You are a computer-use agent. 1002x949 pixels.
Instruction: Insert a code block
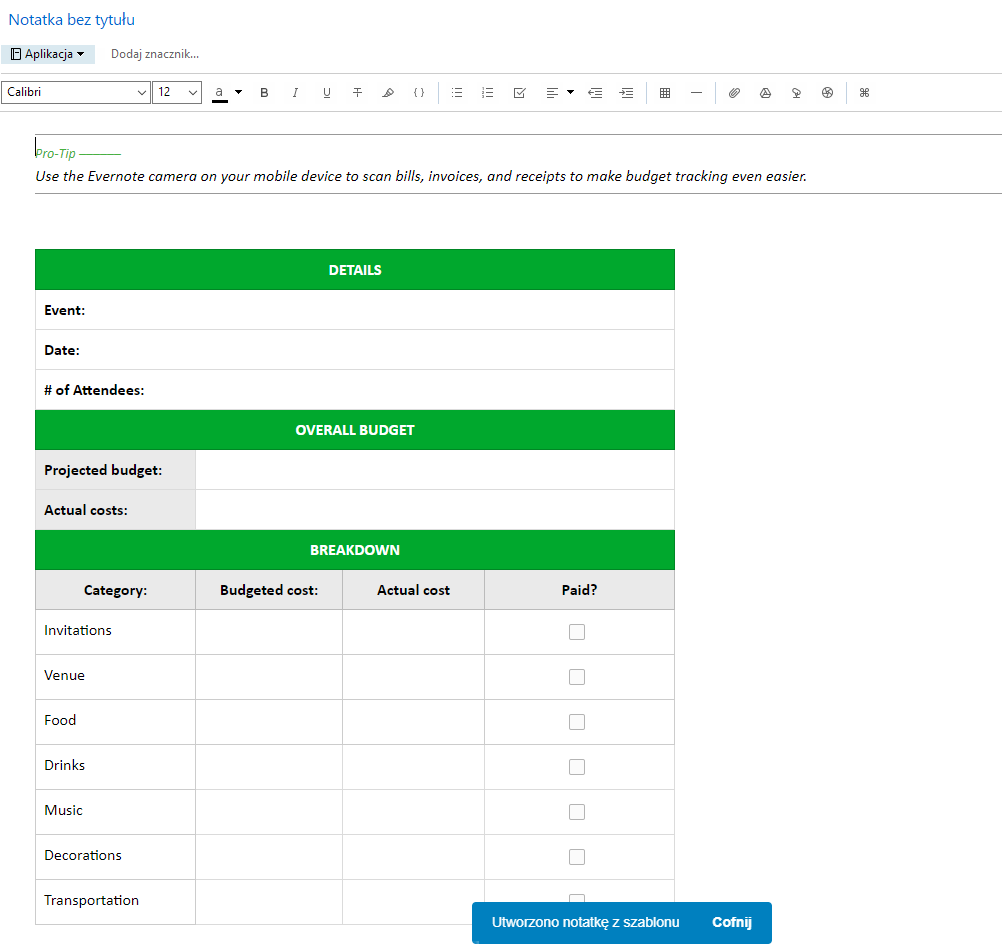coord(419,93)
